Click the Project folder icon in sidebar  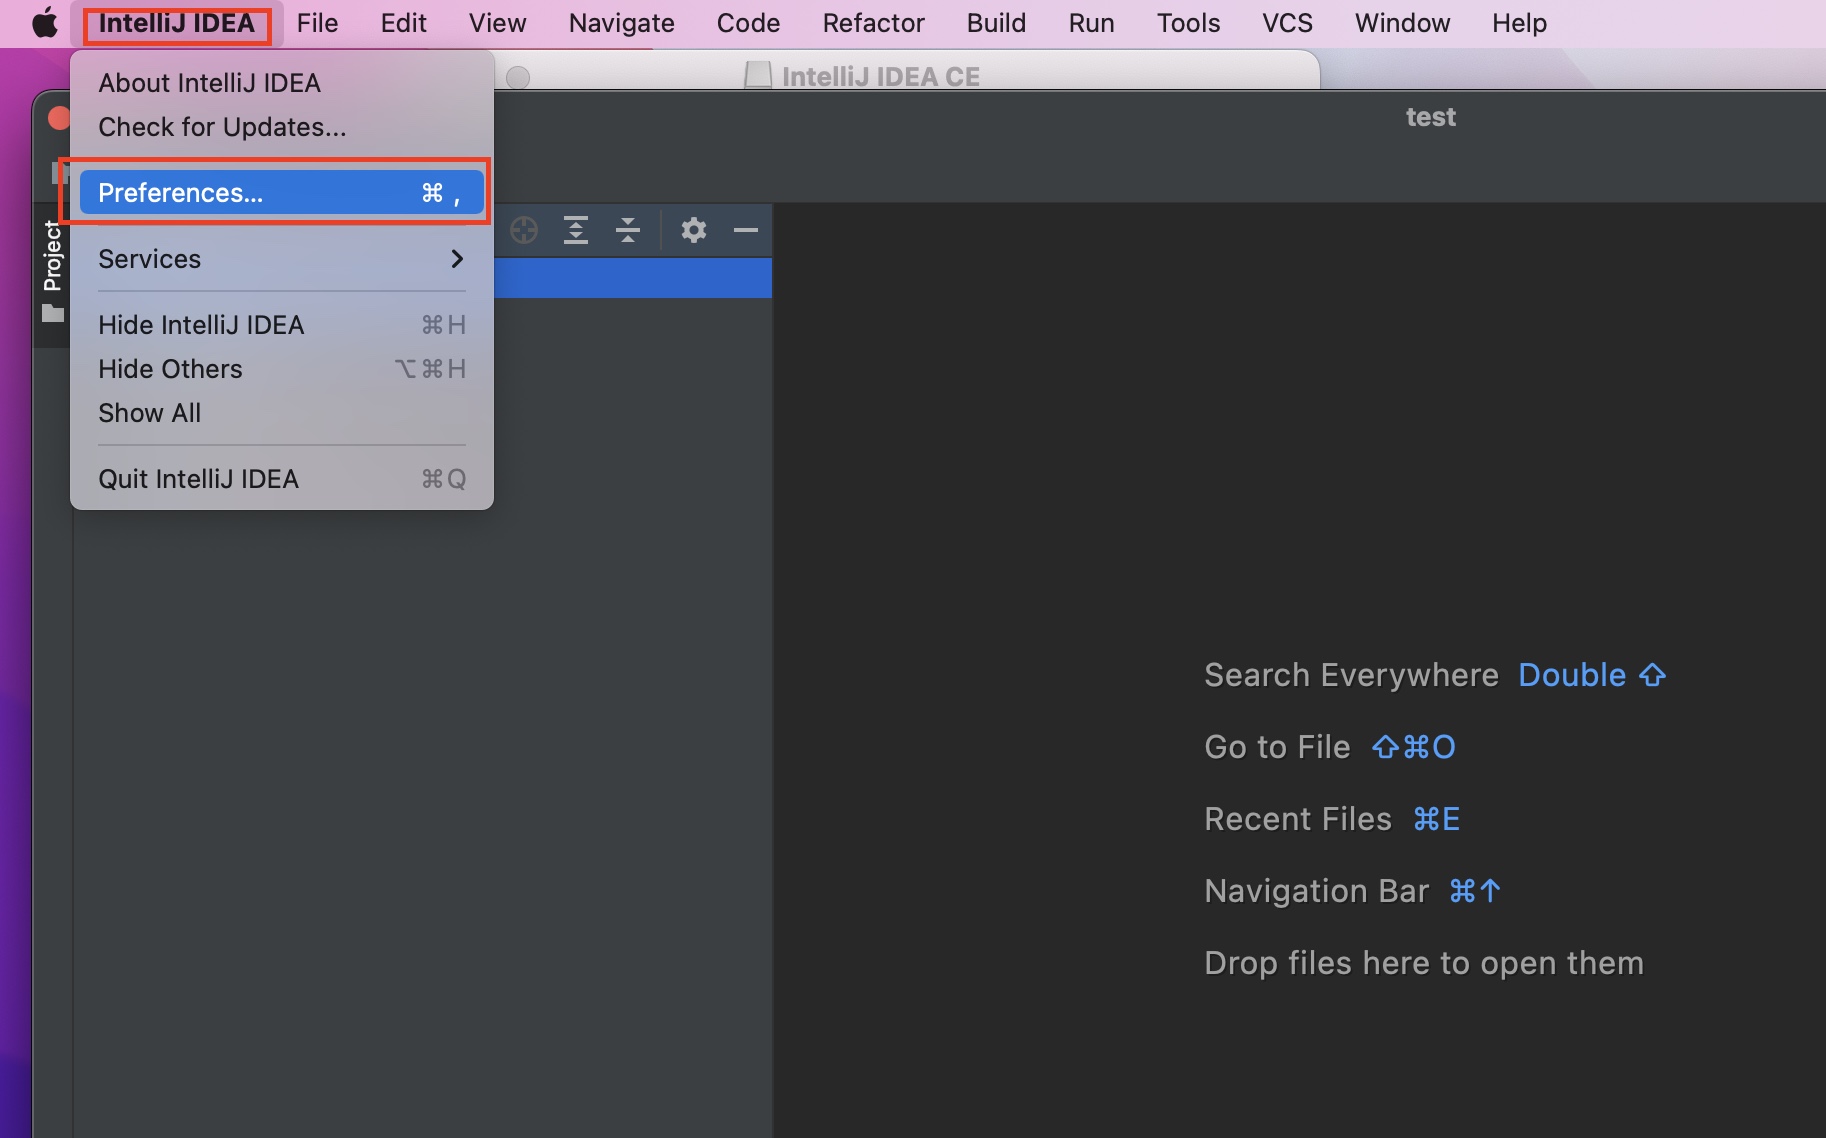pos(53,314)
